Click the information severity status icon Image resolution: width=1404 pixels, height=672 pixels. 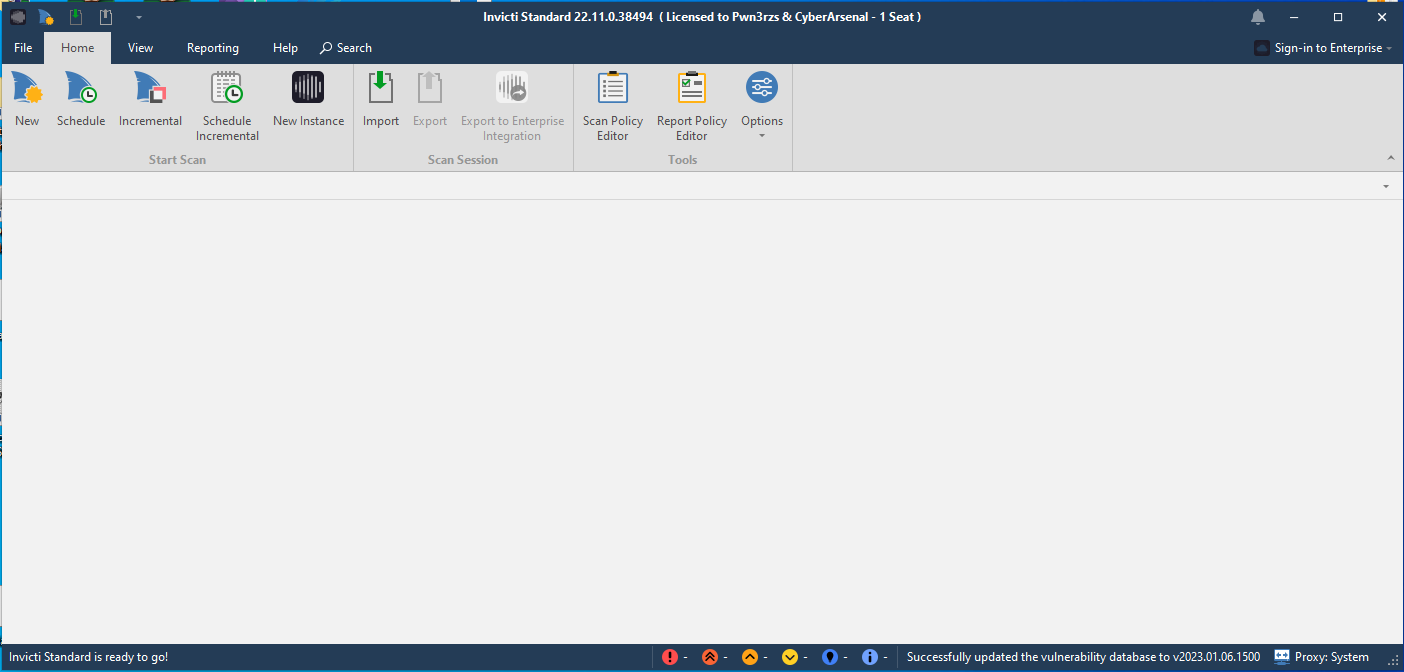870,657
